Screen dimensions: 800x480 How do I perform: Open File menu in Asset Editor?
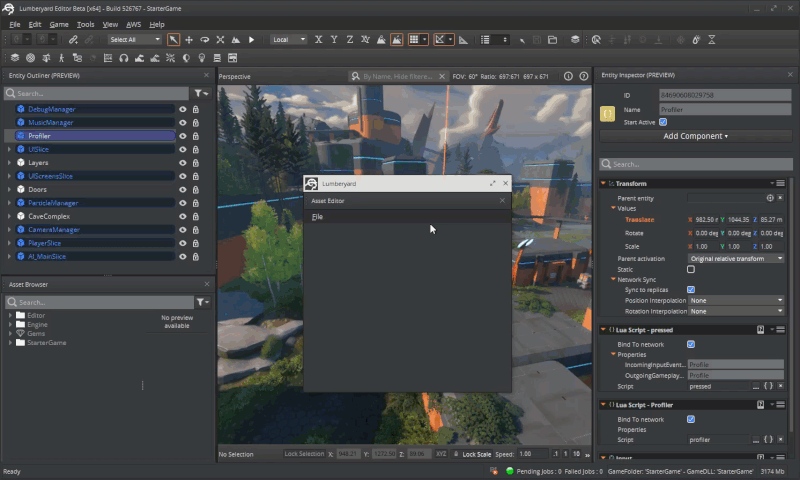click(317, 216)
